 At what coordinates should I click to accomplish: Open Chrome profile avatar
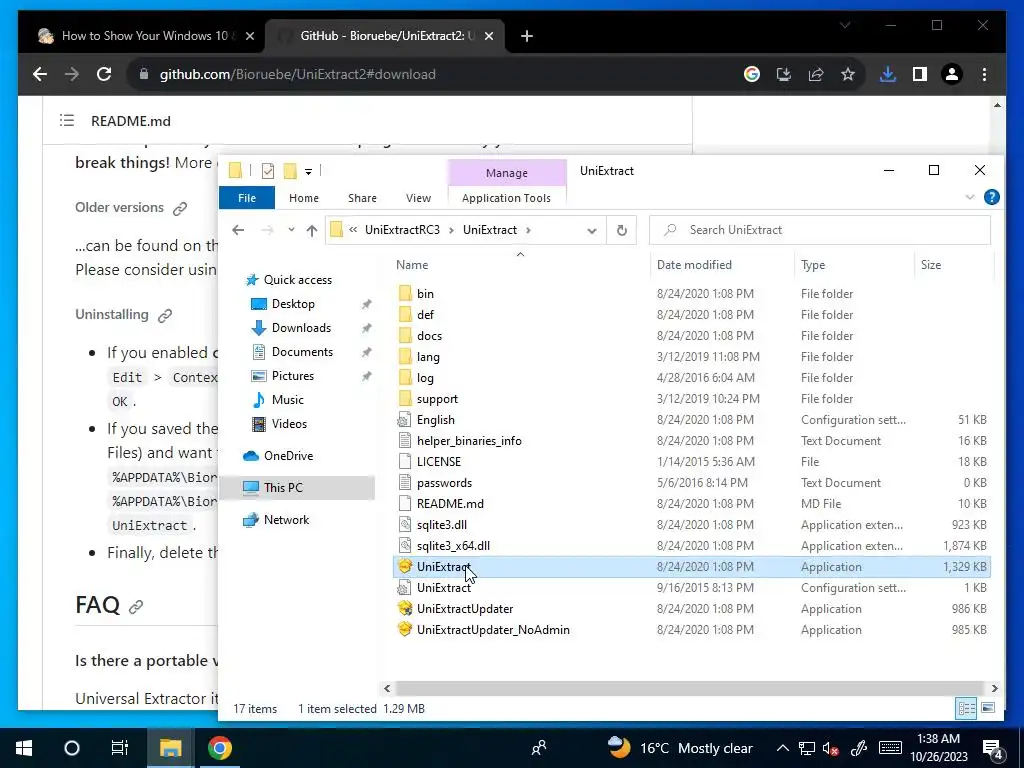(952, 74)
